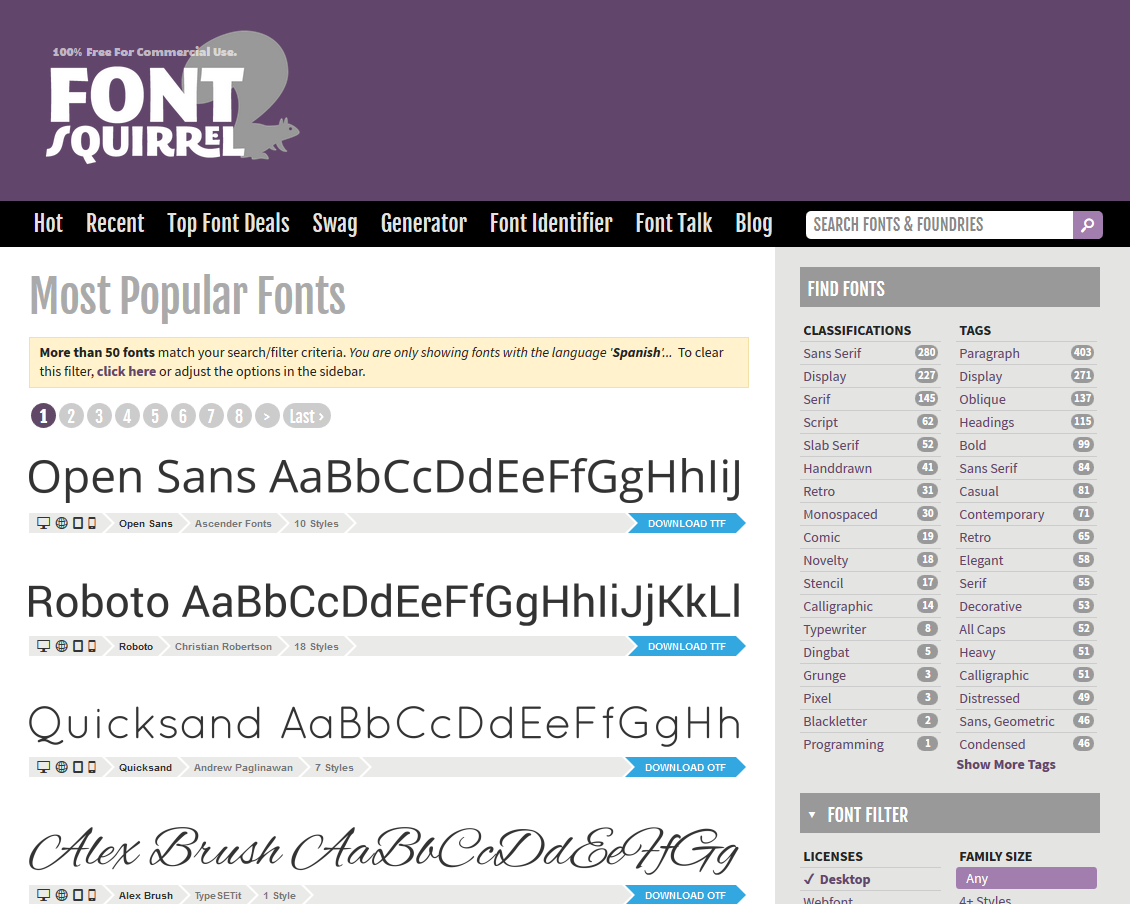Collapse the Font Filter section
This screenshot has width=1130, height=904.
(811, 813)
